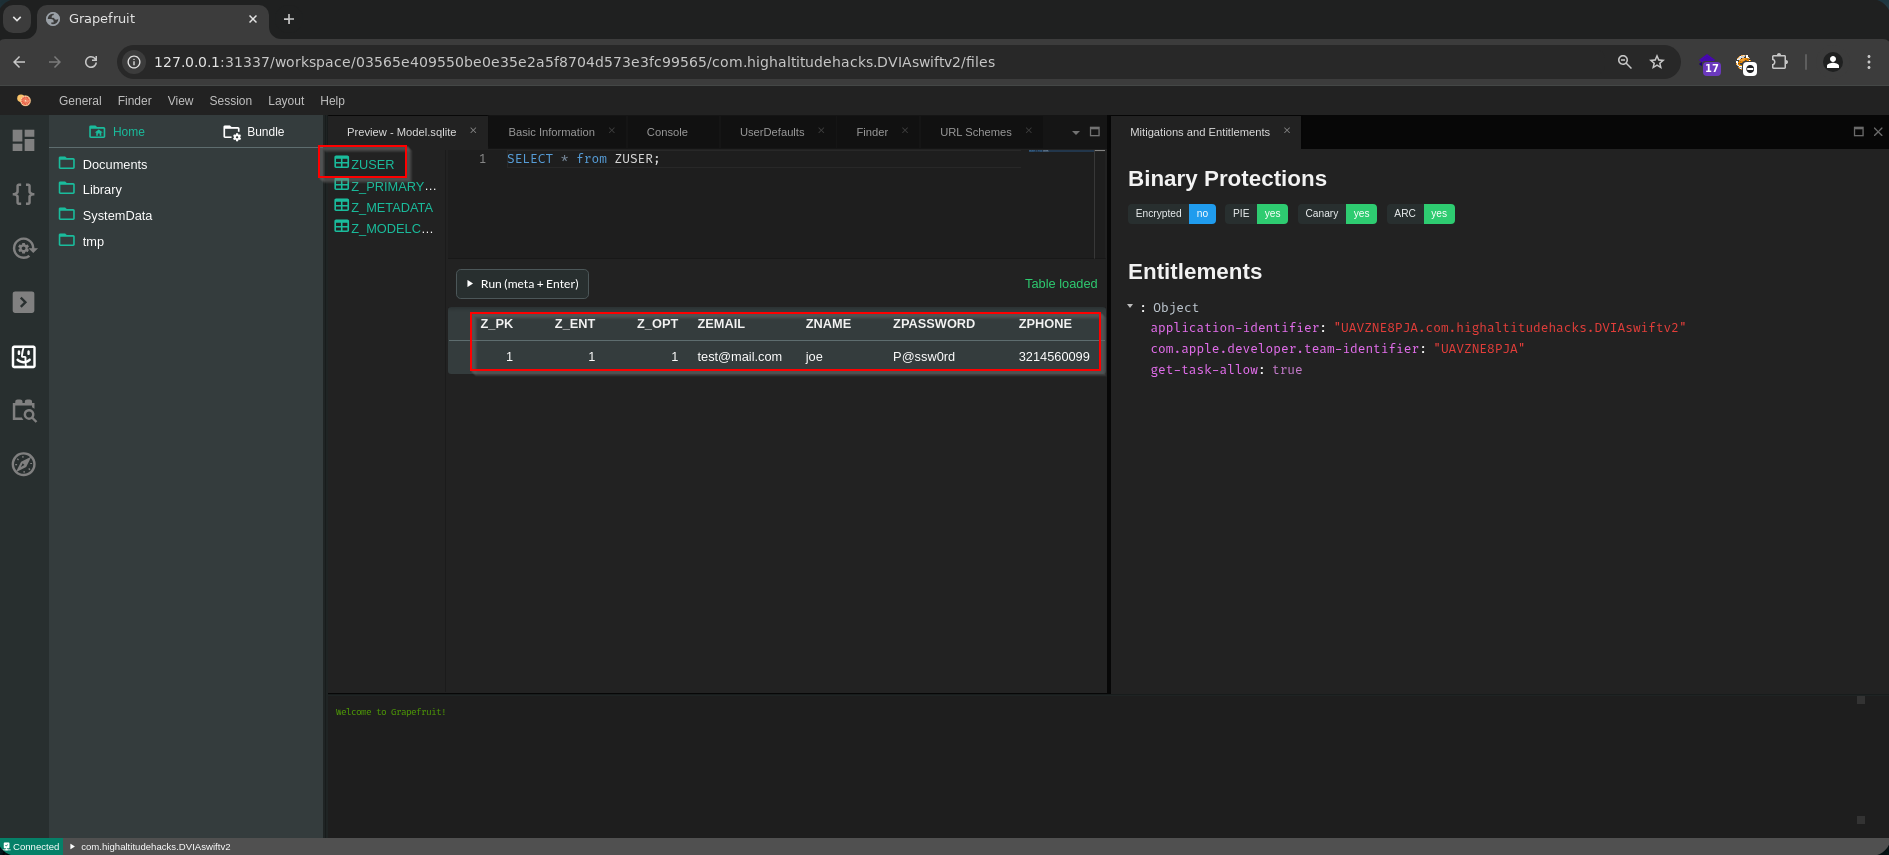Run the SQL query
The height and width of the screenshot is (855, 1889).
click(522, 284)
